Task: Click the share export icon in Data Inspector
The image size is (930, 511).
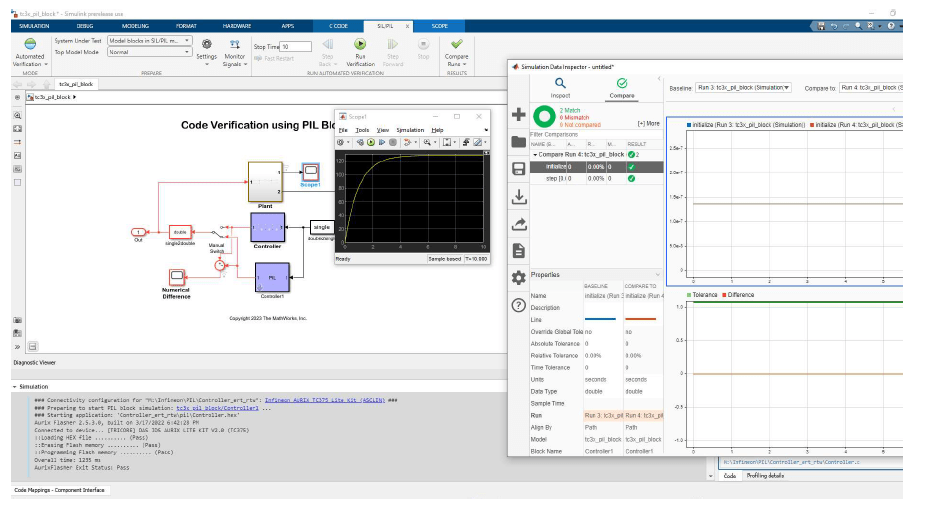Action: point(518,224)
